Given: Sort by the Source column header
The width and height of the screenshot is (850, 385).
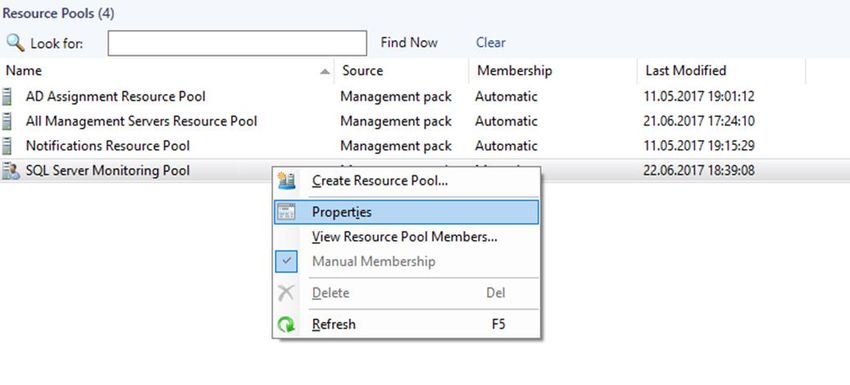Looking at the screenshot, I should pyautogui.click(x=363, y=70).
